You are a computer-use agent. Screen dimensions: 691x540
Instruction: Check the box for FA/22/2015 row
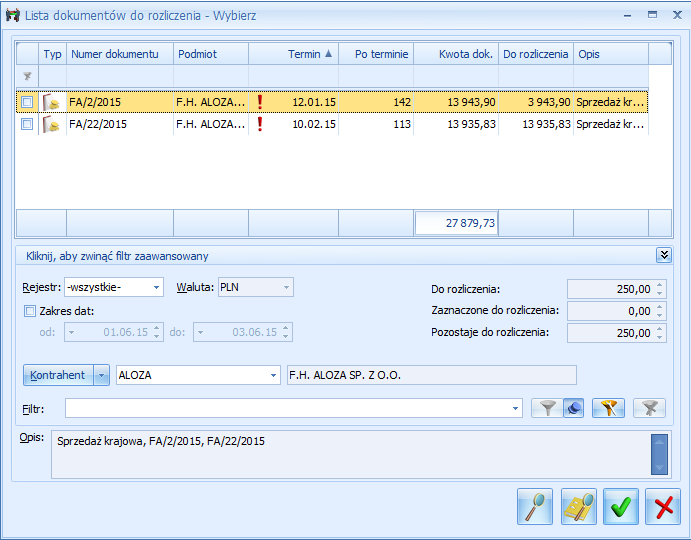click(27, 124)
